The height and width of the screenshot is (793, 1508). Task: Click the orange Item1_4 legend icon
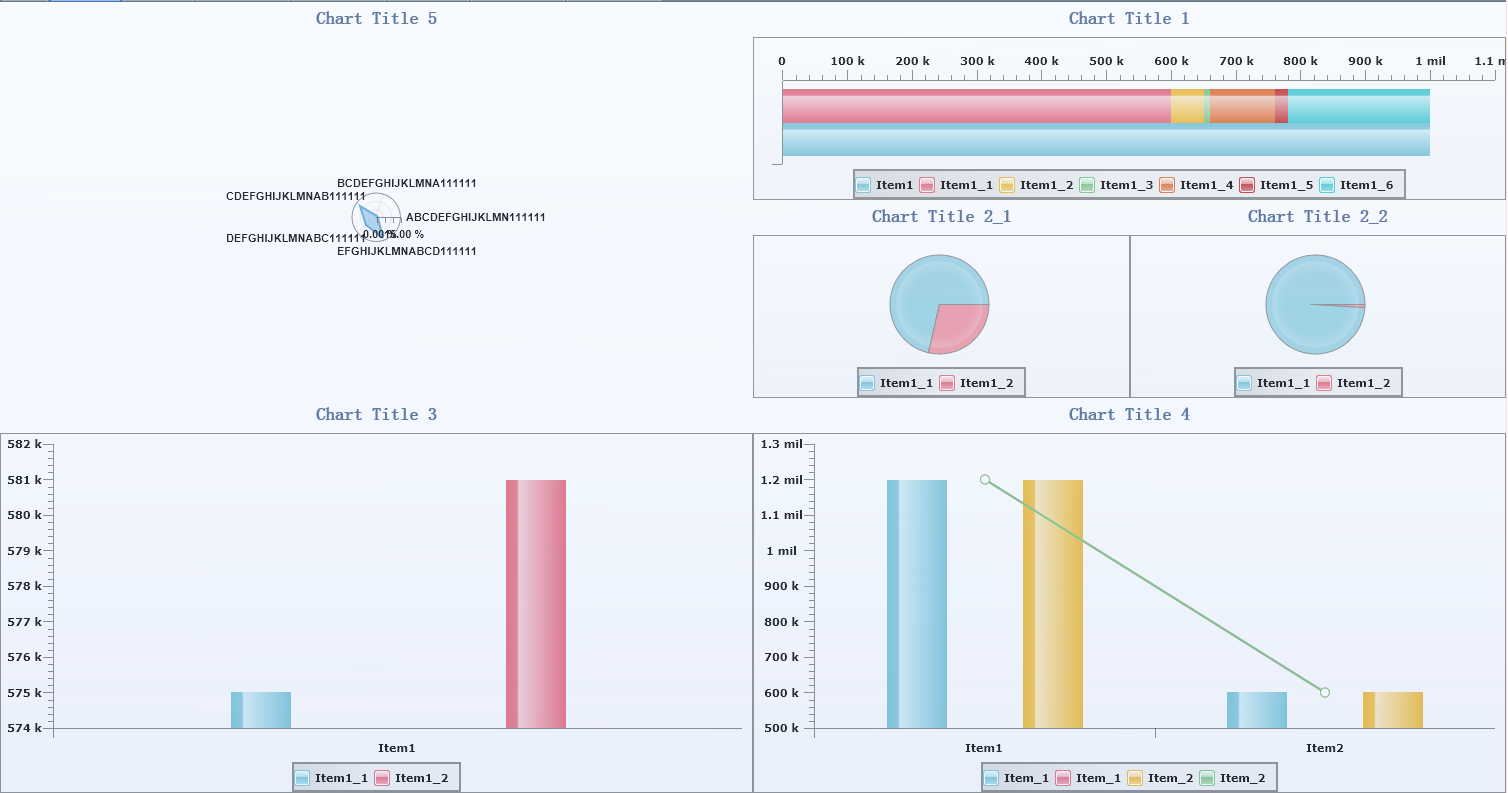(1167, 185)
